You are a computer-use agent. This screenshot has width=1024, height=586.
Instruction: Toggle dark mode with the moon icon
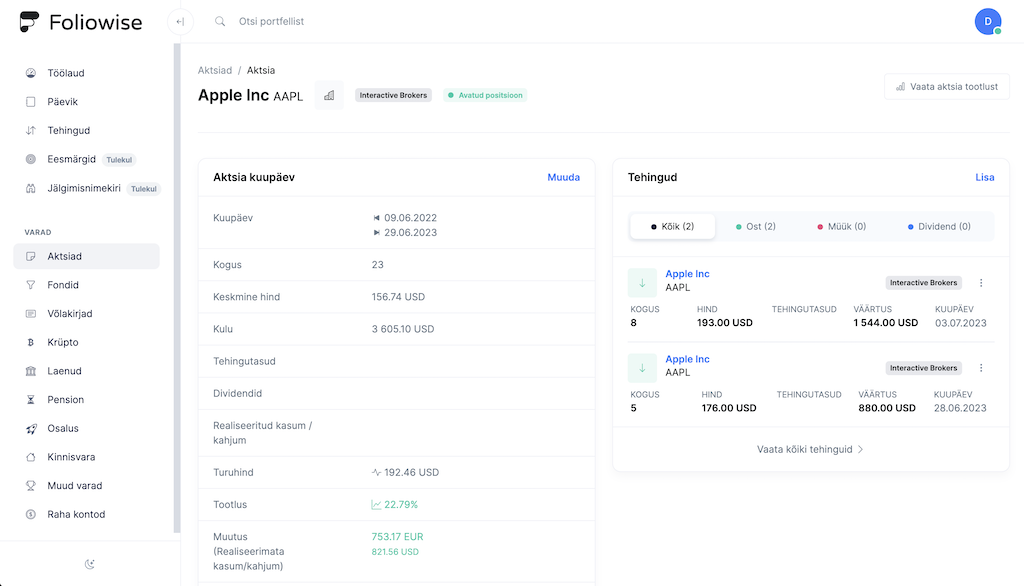(x=90, y=564)
